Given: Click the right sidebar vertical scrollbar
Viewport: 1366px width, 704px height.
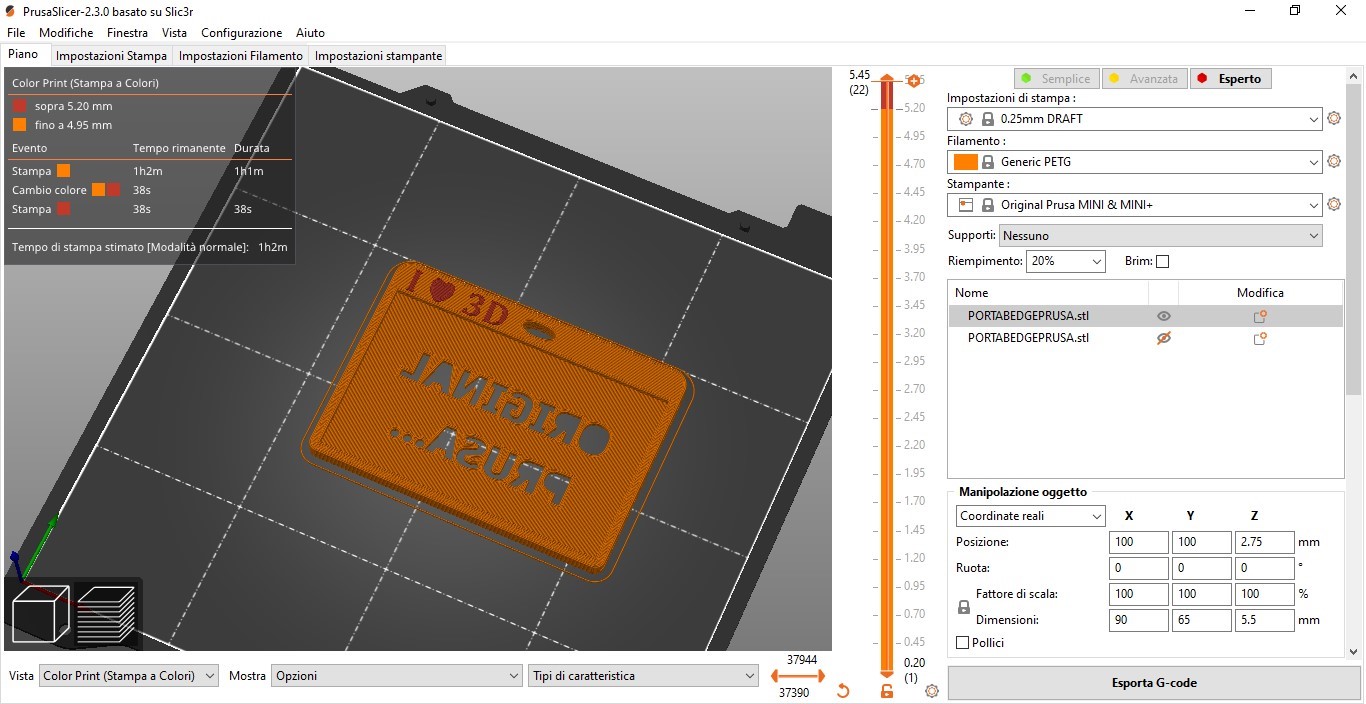Looking at the screenshot, I should pyautogui.click(x=1353, y=240).
